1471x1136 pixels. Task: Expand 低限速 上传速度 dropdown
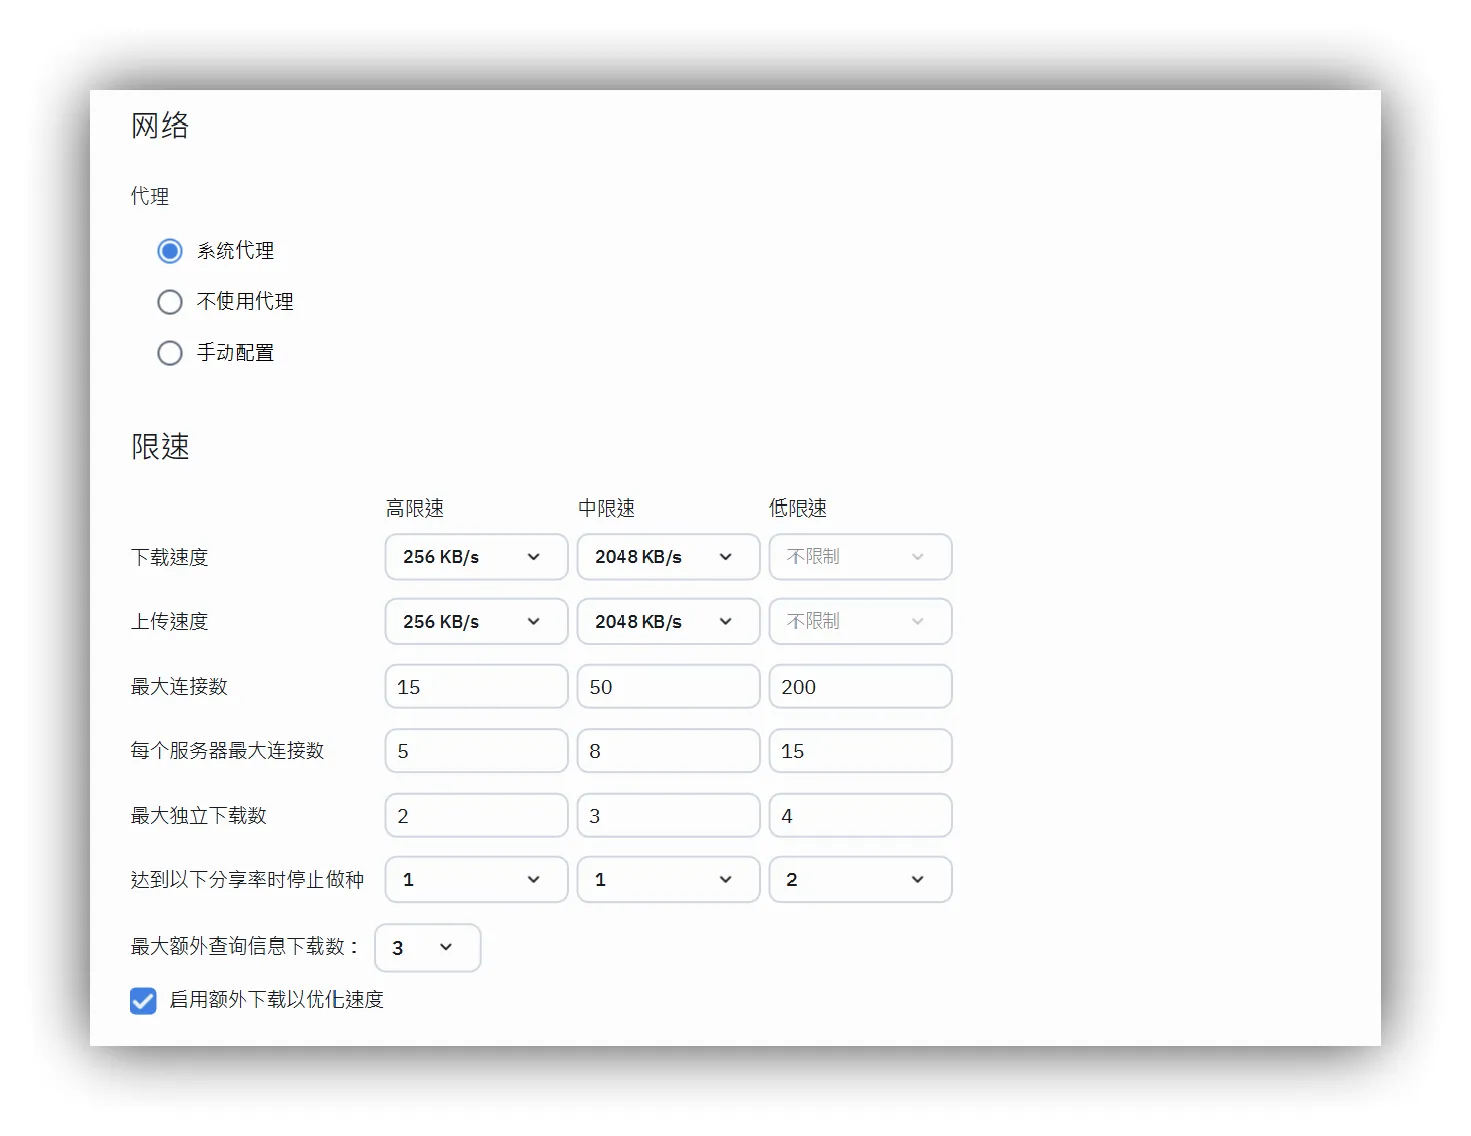click(860, 622)
